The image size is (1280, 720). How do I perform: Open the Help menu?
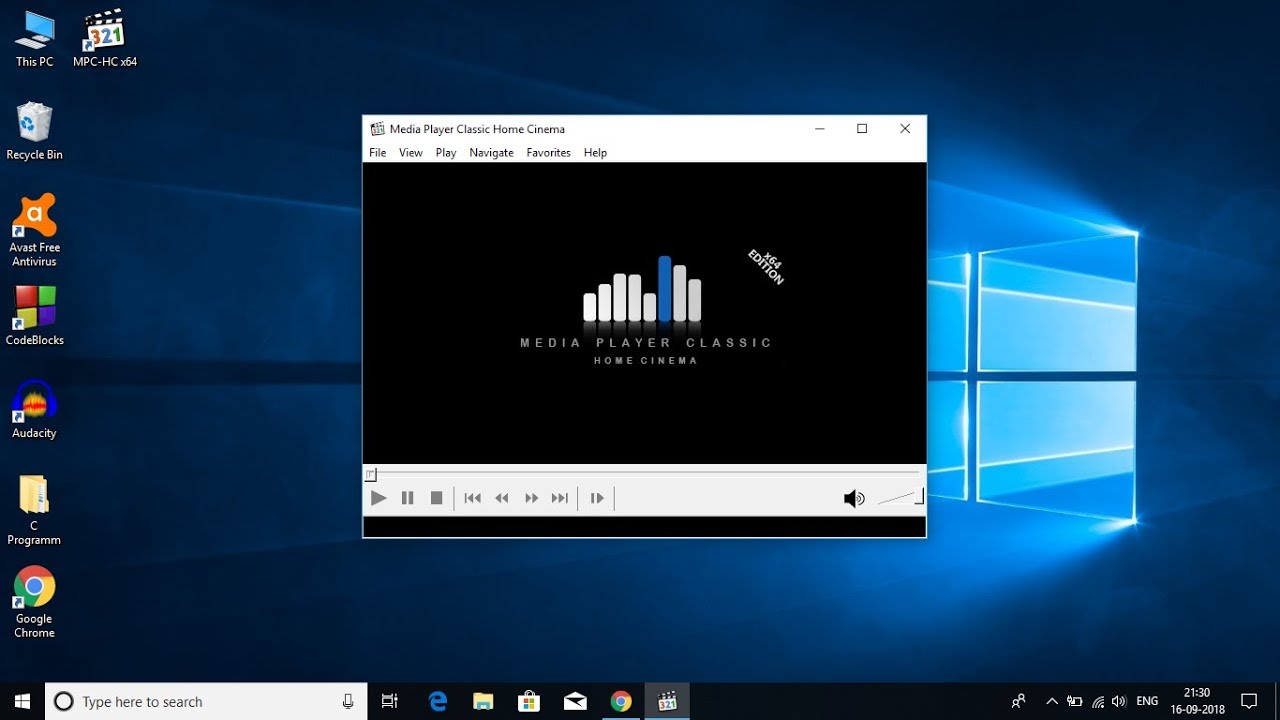pos(595,153)
